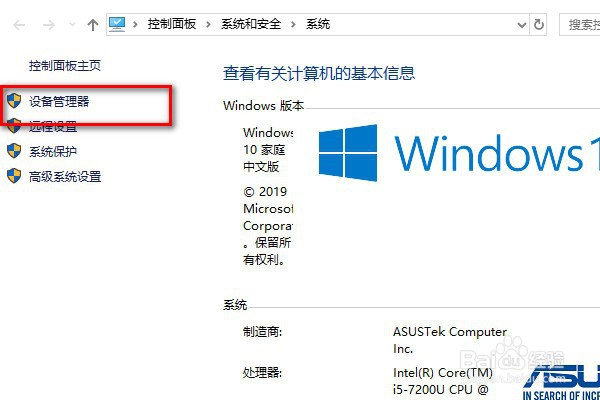Select 控制面板 breadcrumb item
This screenshot has width=600, height=400.
pyautogui.click(x=172, y=24)
